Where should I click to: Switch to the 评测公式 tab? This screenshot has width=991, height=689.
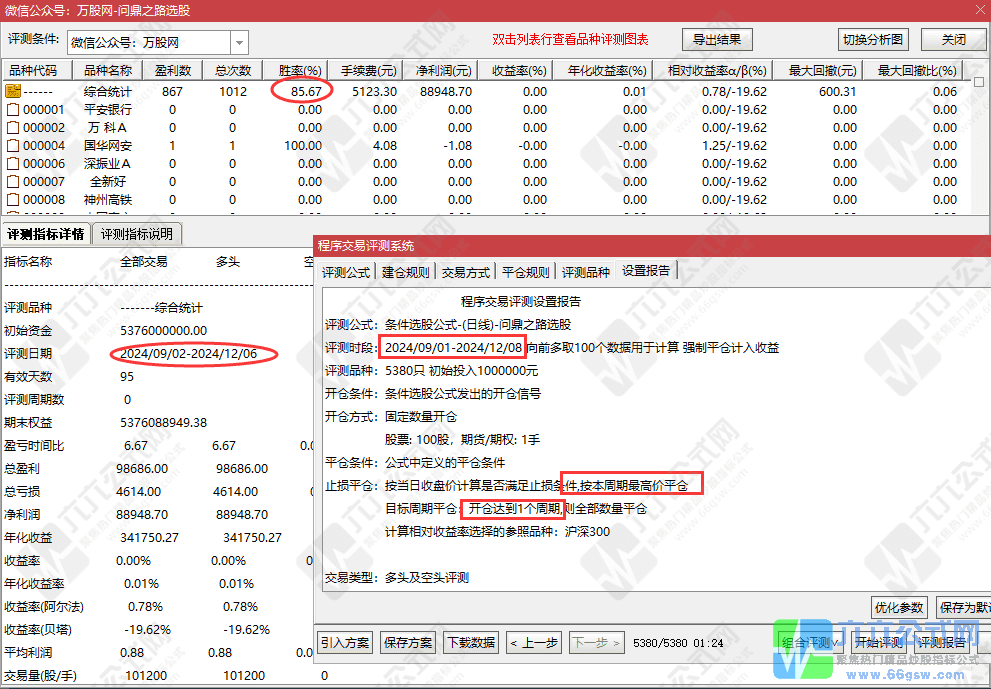click(x=345, y=270)
